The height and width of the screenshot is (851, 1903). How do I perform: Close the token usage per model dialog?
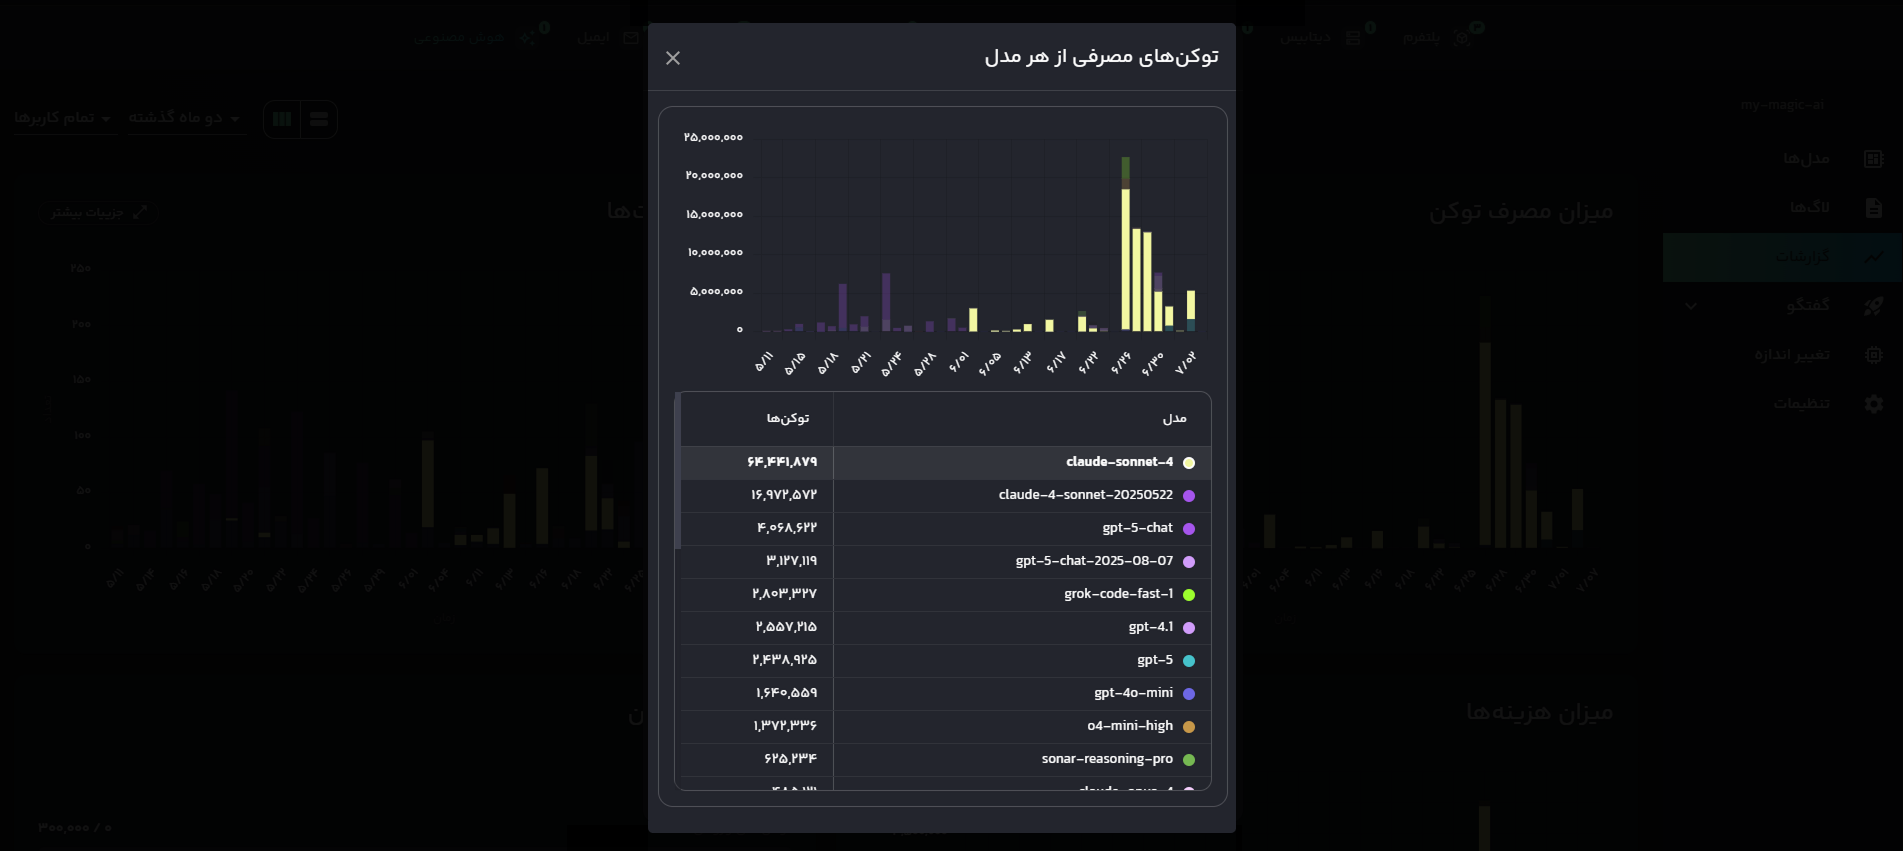673,58
